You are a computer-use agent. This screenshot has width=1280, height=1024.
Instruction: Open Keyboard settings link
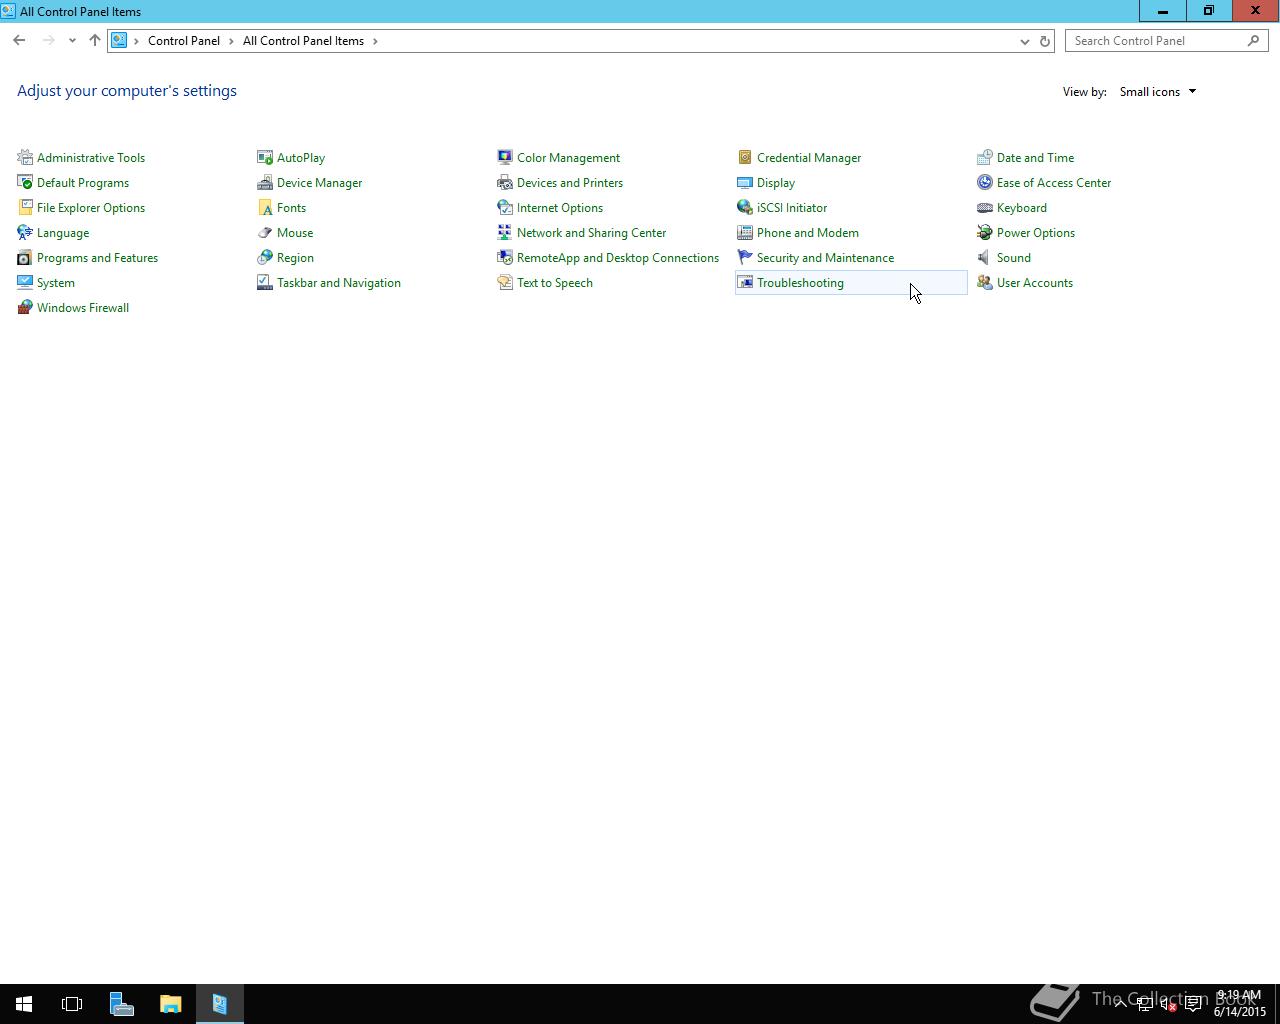click(1022, 208)
